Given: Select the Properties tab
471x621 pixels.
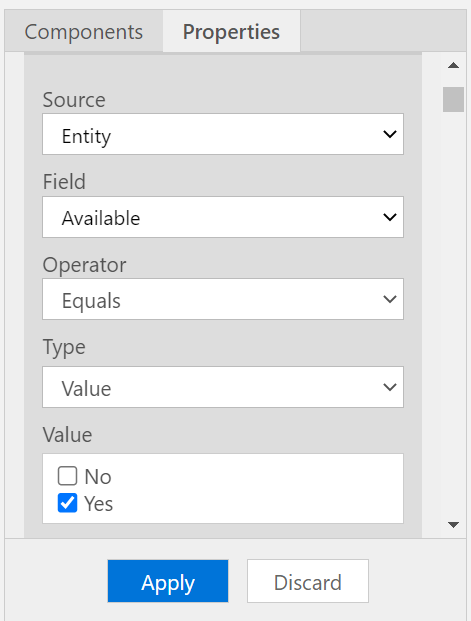Looking at the screenshot, I should click(231, 31).
